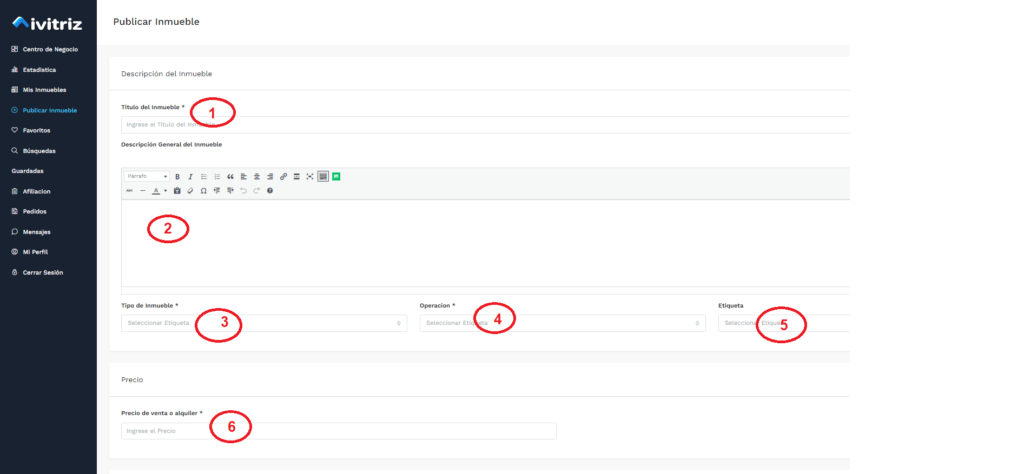The height and width of the screenshot is (474, 1024).
Task: Enable distraction-free fullscreen editor mode
Action: [x=310, y=176]
